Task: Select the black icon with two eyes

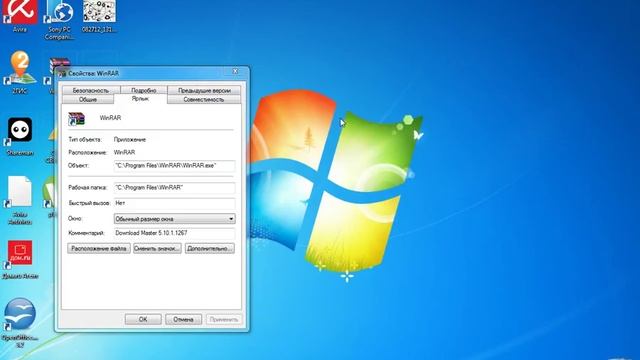Action: click(x=20, y=131)
